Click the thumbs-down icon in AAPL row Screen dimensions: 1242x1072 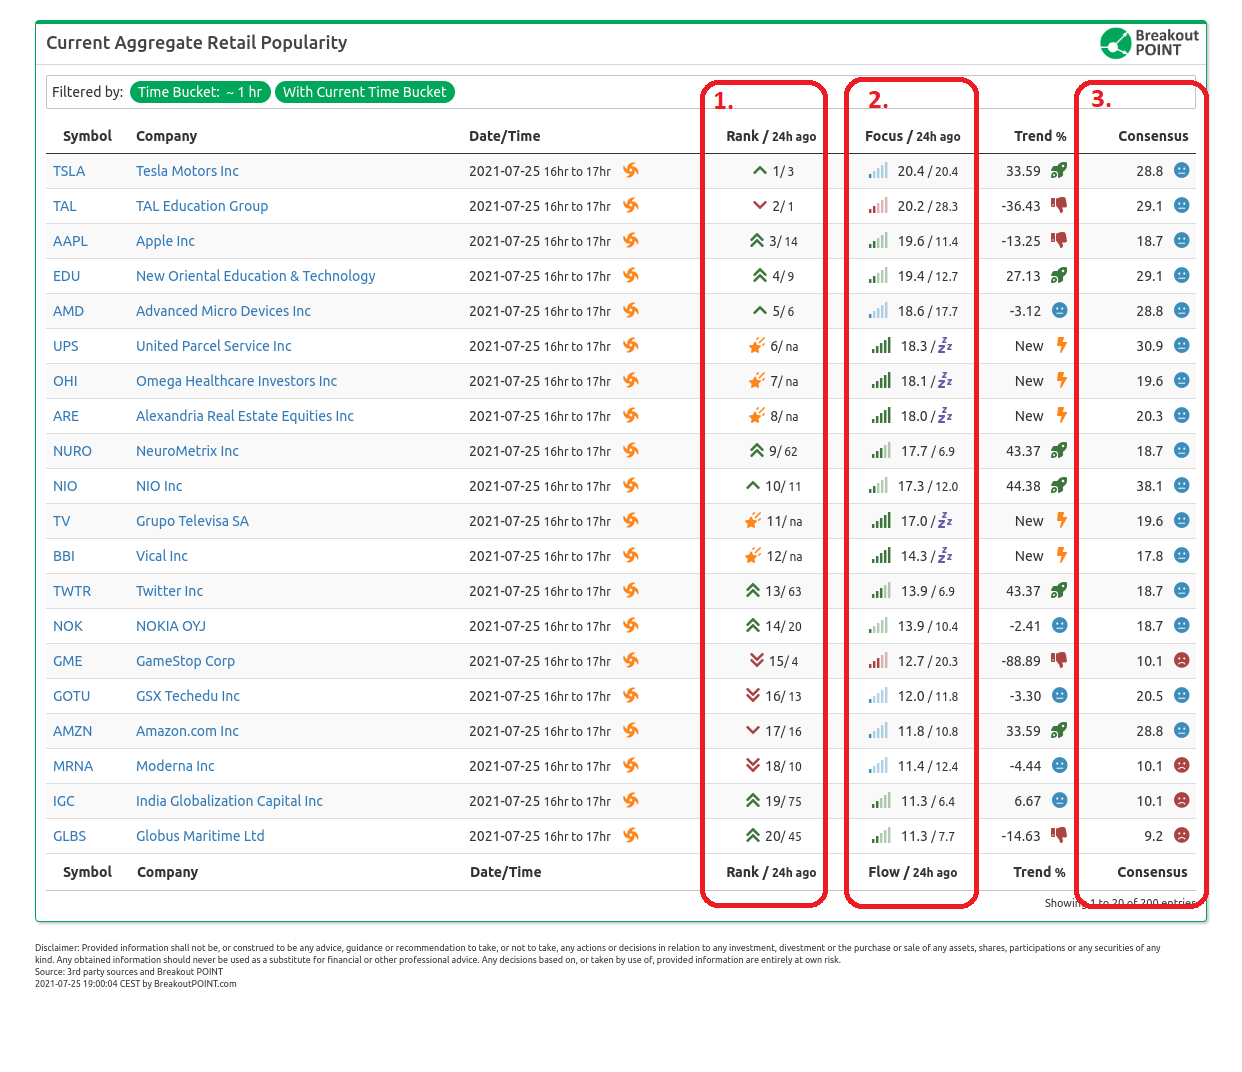1059,240
